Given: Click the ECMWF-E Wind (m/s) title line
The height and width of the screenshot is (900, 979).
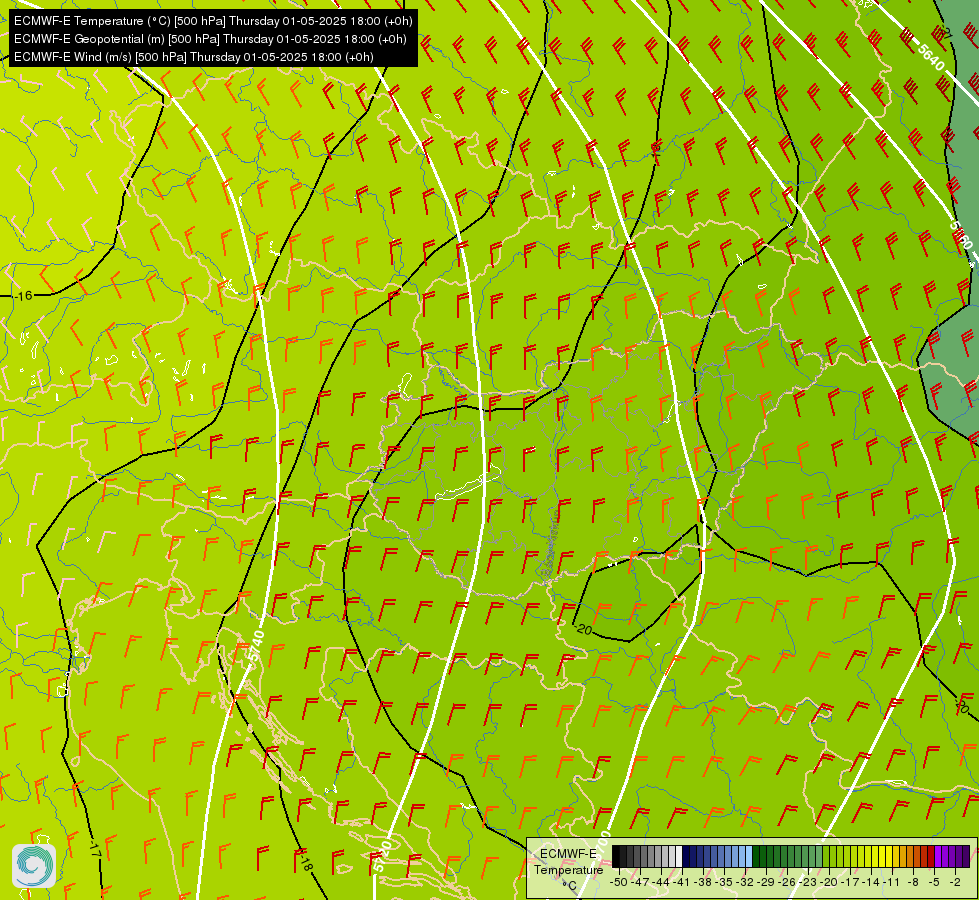Looking at the screenshot, I should click(x=194, y=57).
